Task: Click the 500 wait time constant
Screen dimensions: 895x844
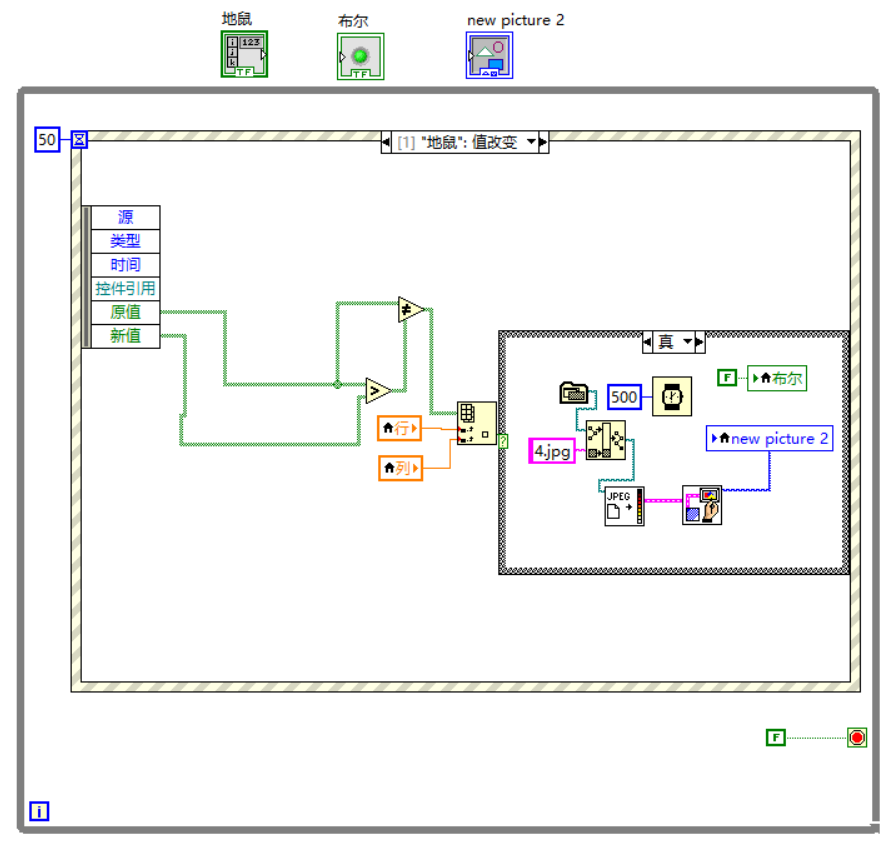Action: [624, 397]
